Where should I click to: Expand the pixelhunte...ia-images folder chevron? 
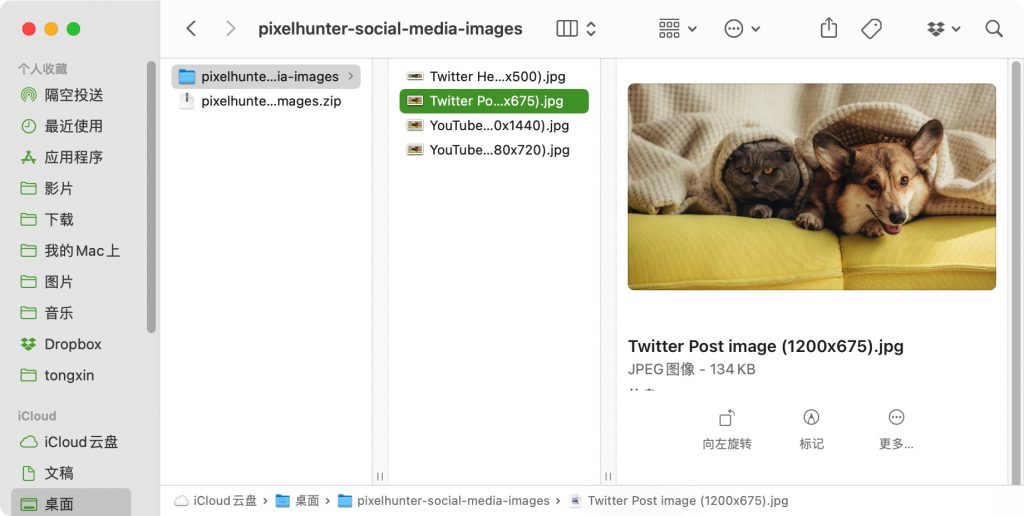tap(351, 76)
